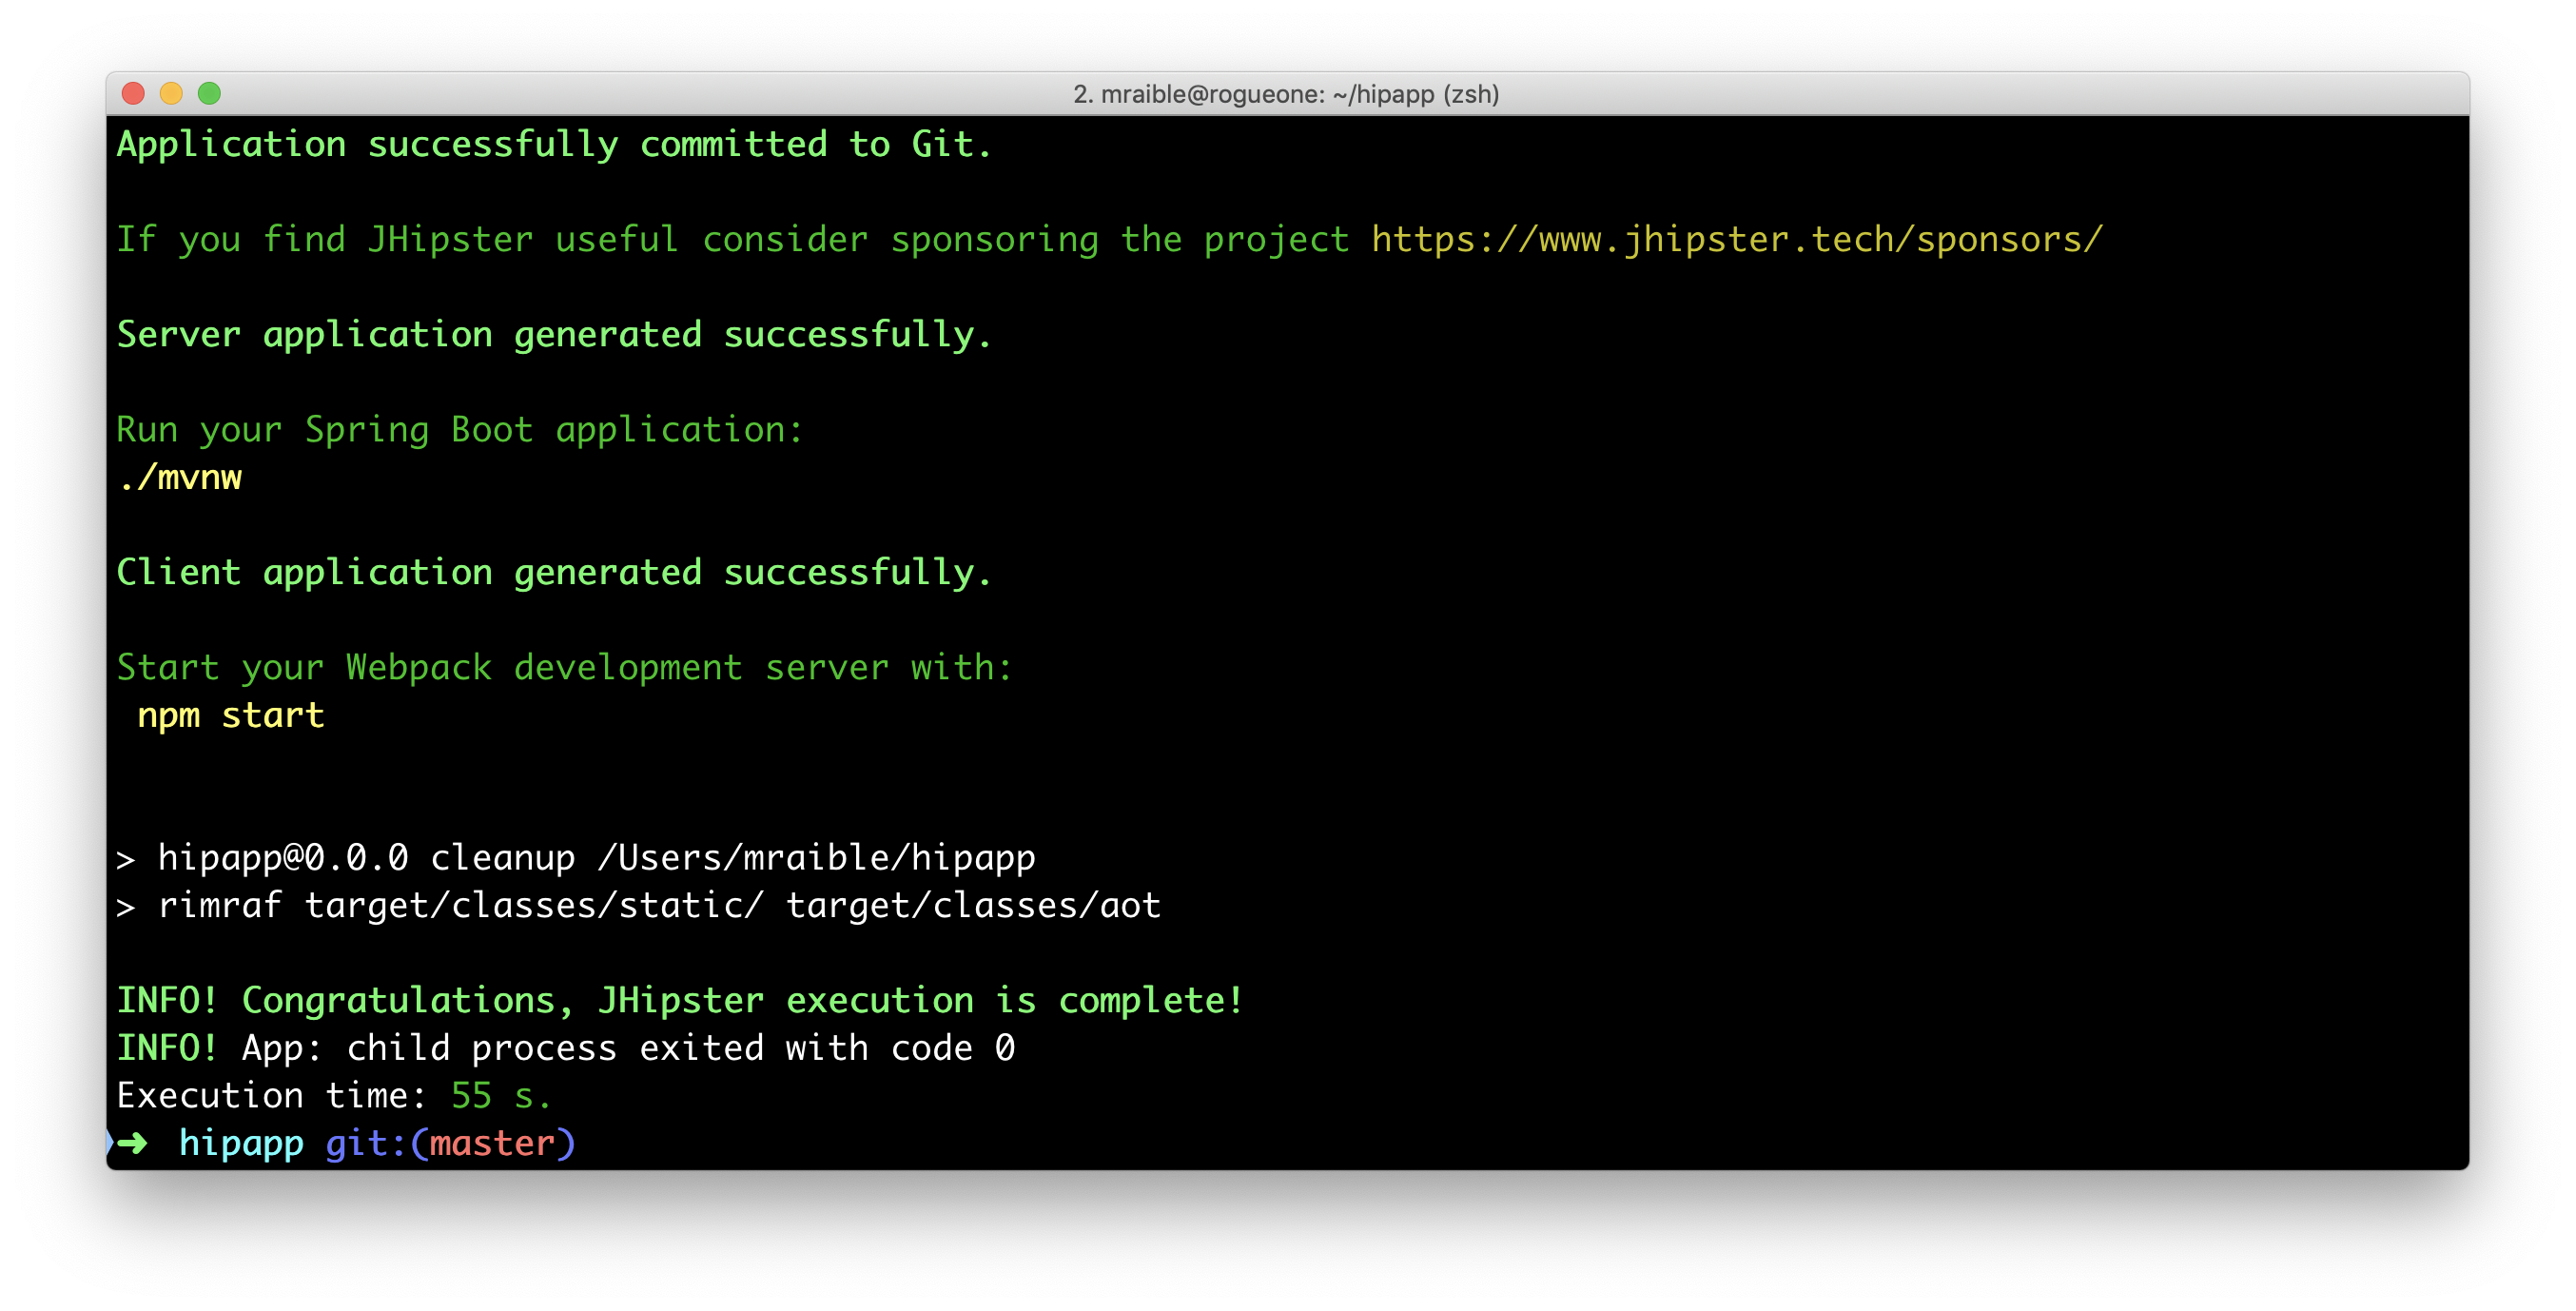The image size is (2576, 1311).
Task: Click the Congratulations JHipster execution complete line
Action: [x=680, y=1001]
